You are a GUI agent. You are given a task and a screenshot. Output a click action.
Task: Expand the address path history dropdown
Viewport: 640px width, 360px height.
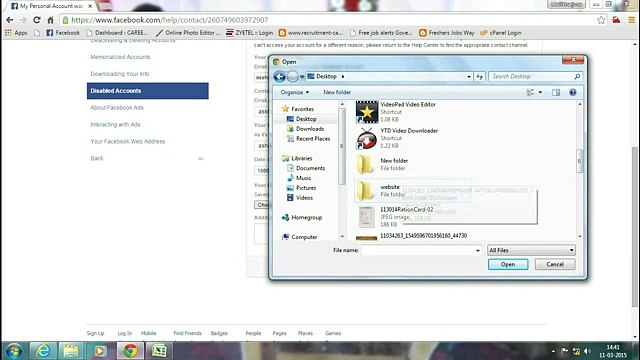469,76
